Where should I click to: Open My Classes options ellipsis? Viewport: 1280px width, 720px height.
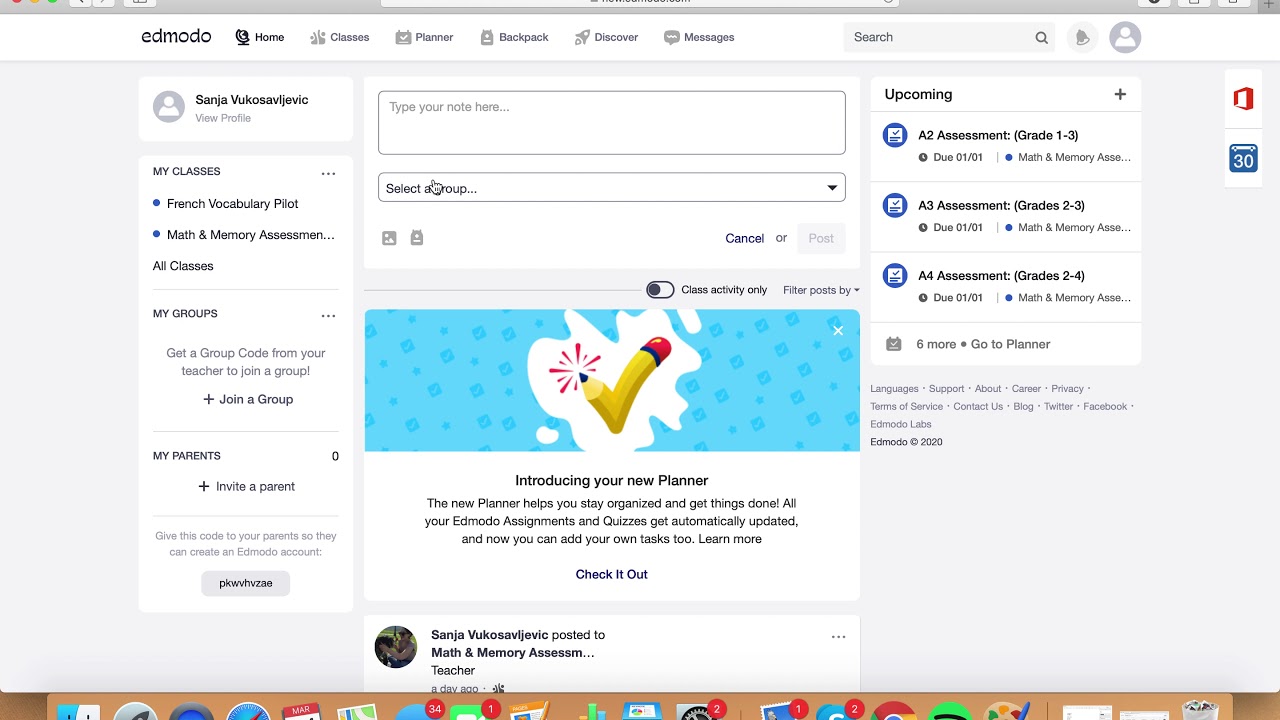point(328,173)
